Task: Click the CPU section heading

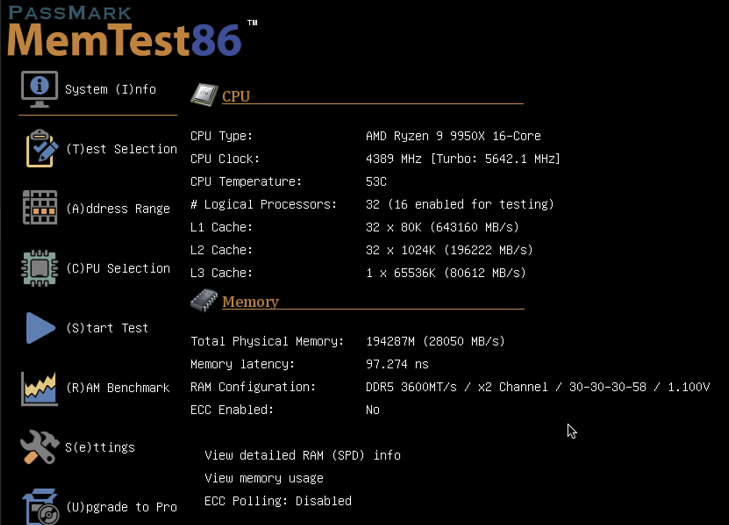Action: coord(236,96)
